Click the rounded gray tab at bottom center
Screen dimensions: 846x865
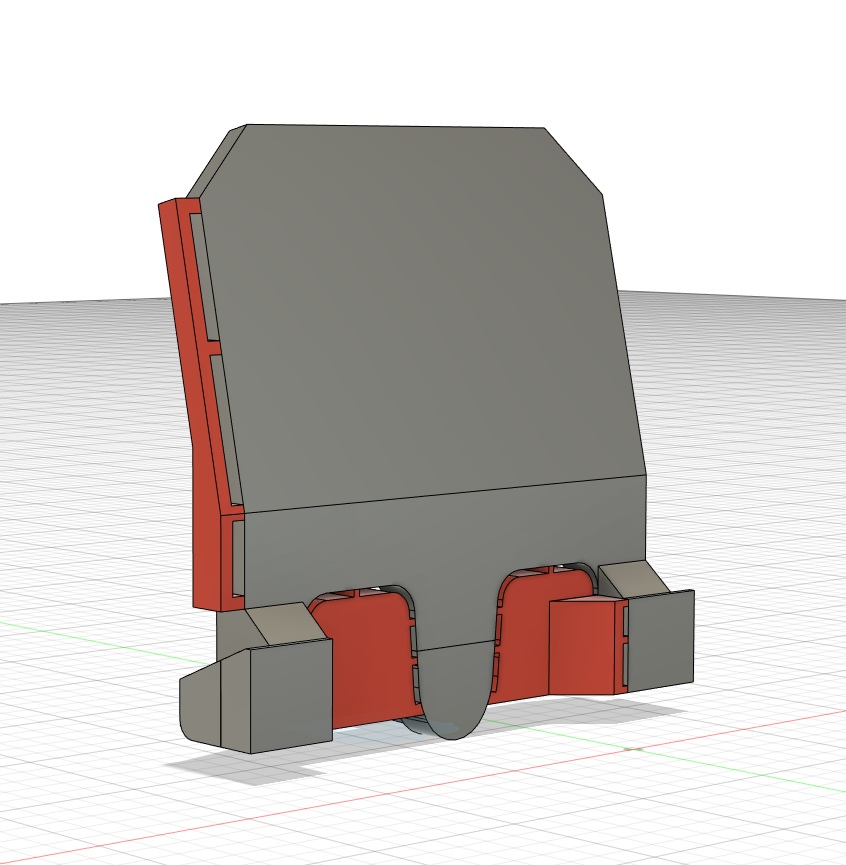pyautogui.click(x=455, y=690)
